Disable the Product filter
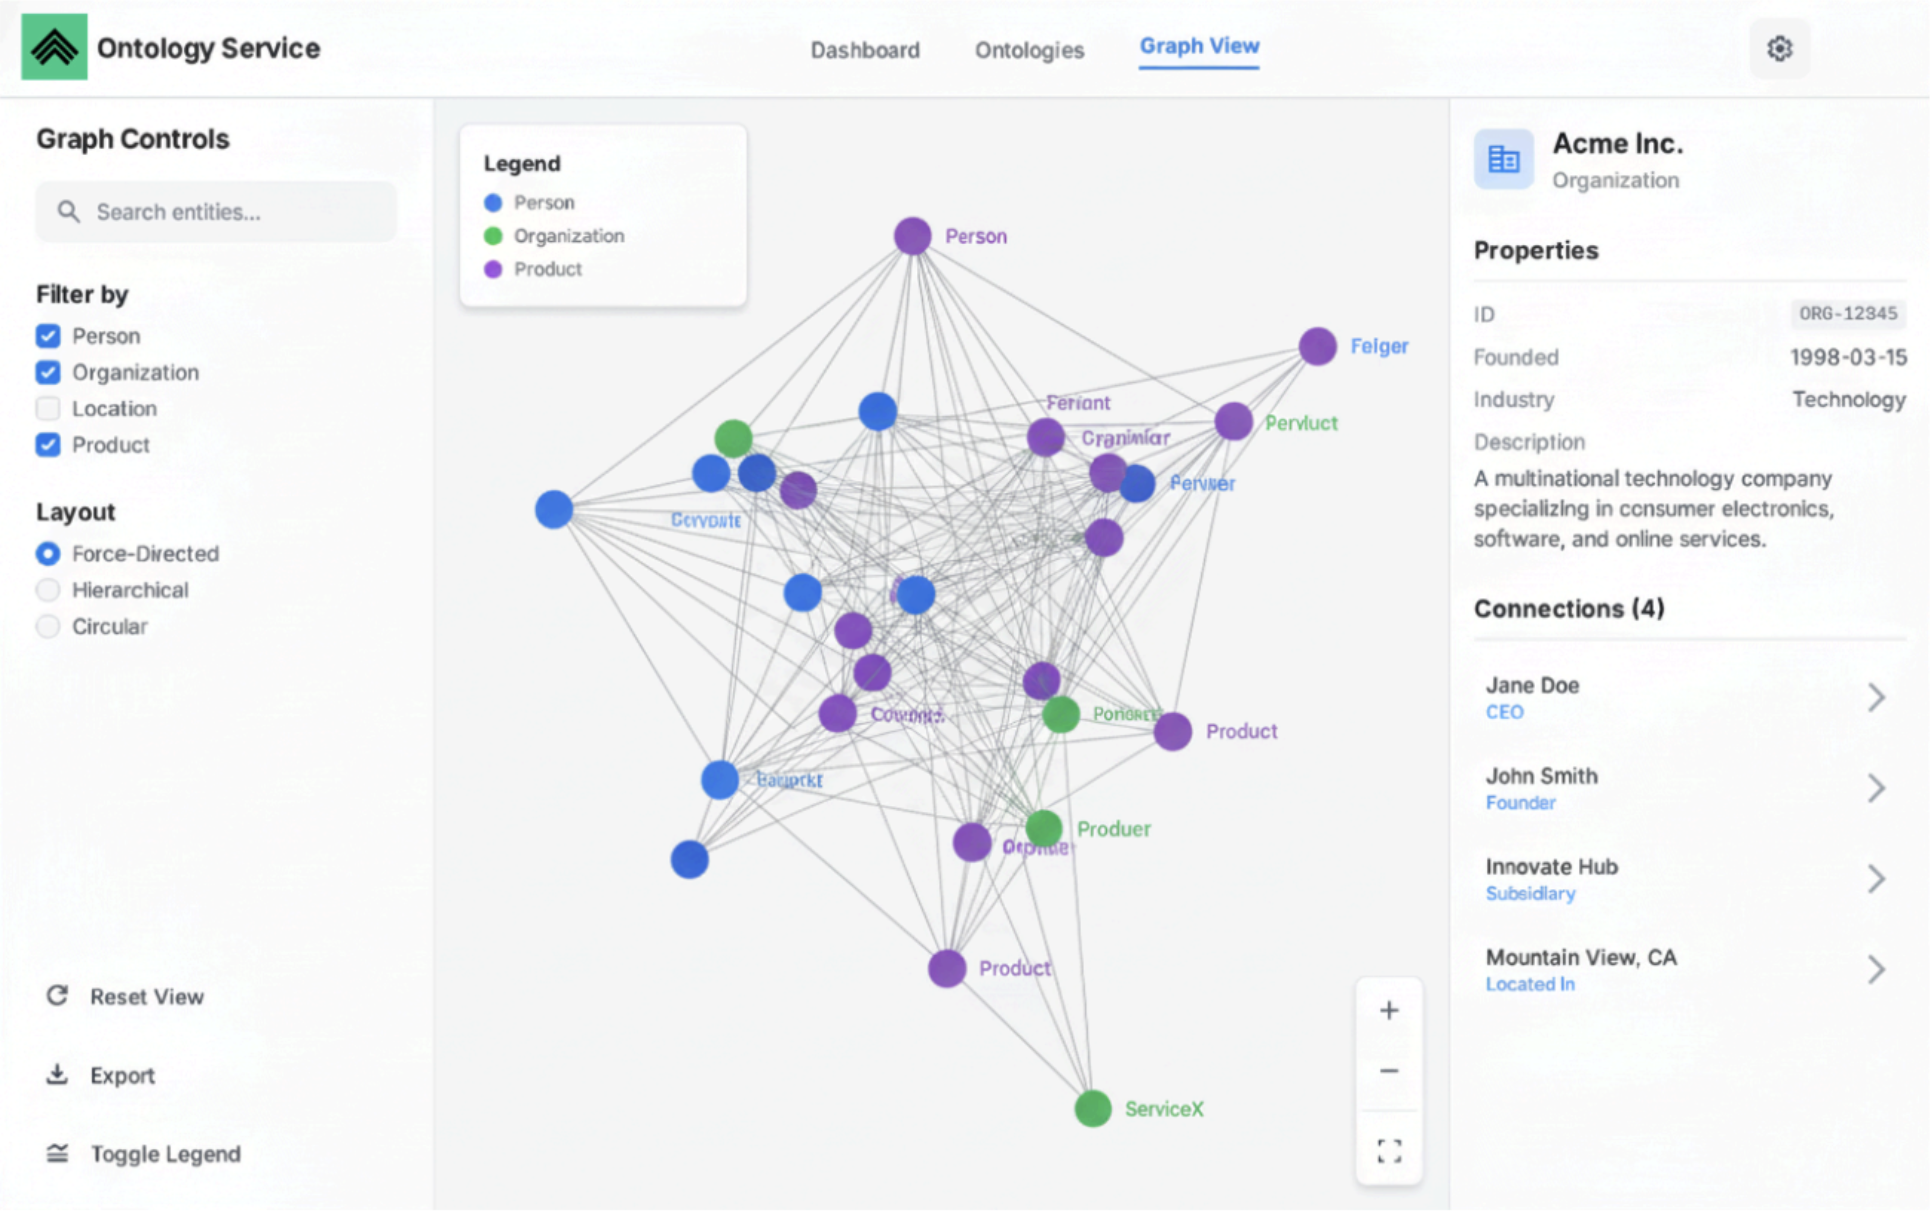 point(47,445)
